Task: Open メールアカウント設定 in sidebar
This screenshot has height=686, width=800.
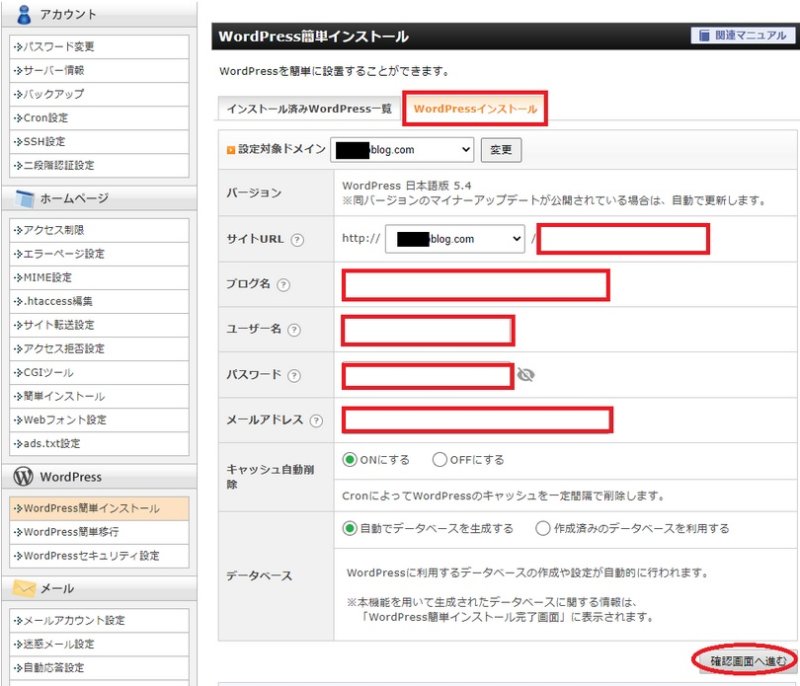Action: [99, 621]
